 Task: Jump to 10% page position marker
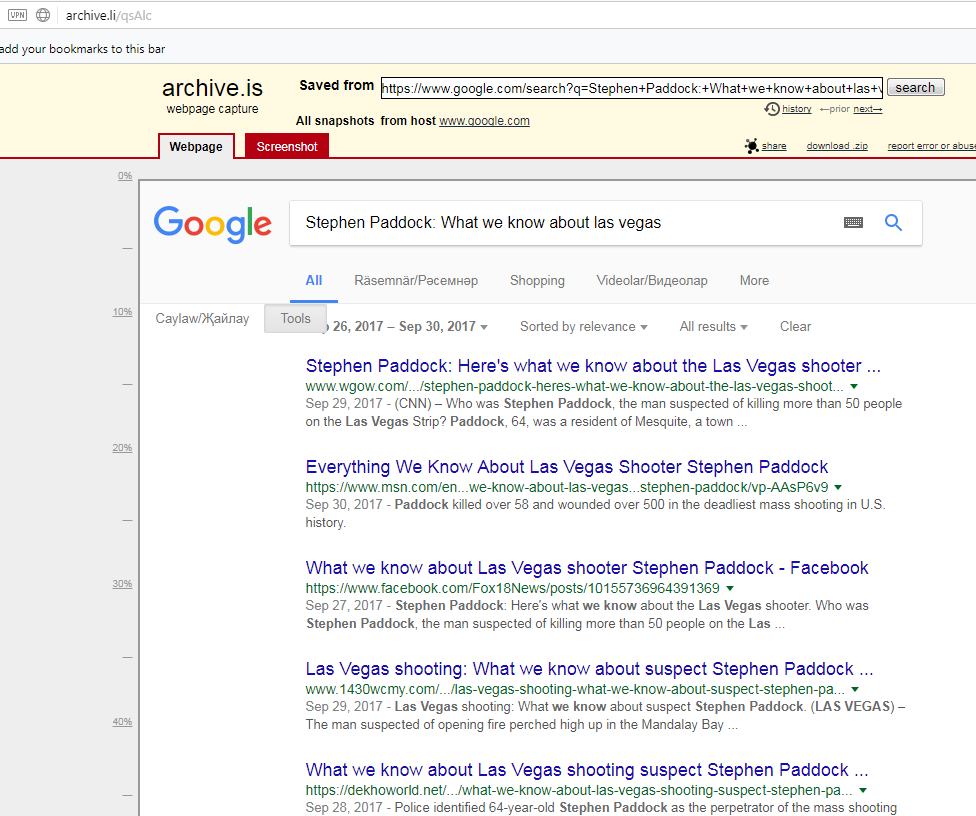pos(123,312)
